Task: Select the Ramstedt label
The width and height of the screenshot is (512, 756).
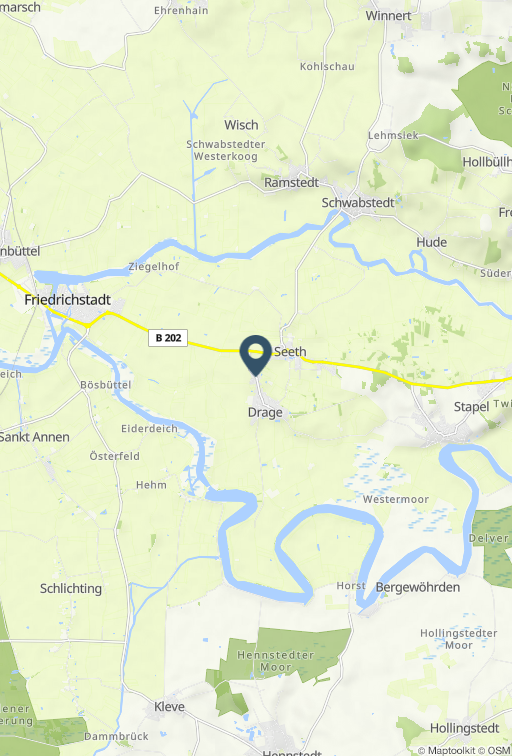Action: [291, 183]
